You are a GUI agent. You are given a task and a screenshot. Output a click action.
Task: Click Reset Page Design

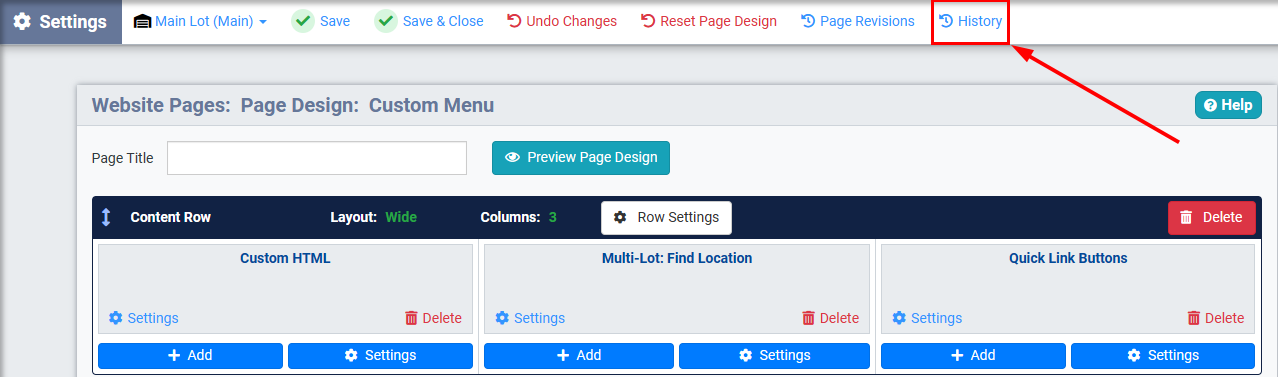point(708,21)
